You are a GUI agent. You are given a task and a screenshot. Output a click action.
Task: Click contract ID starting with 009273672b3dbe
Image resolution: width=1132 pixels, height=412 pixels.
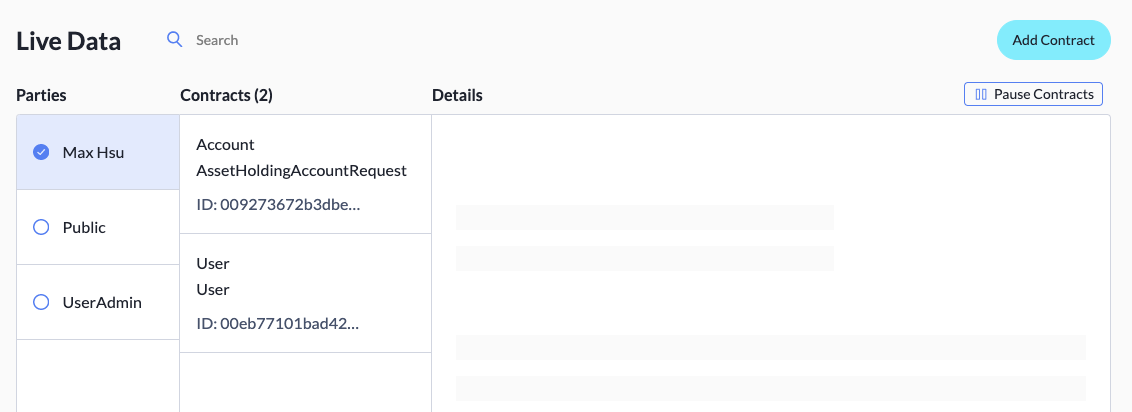coord(278,204)
